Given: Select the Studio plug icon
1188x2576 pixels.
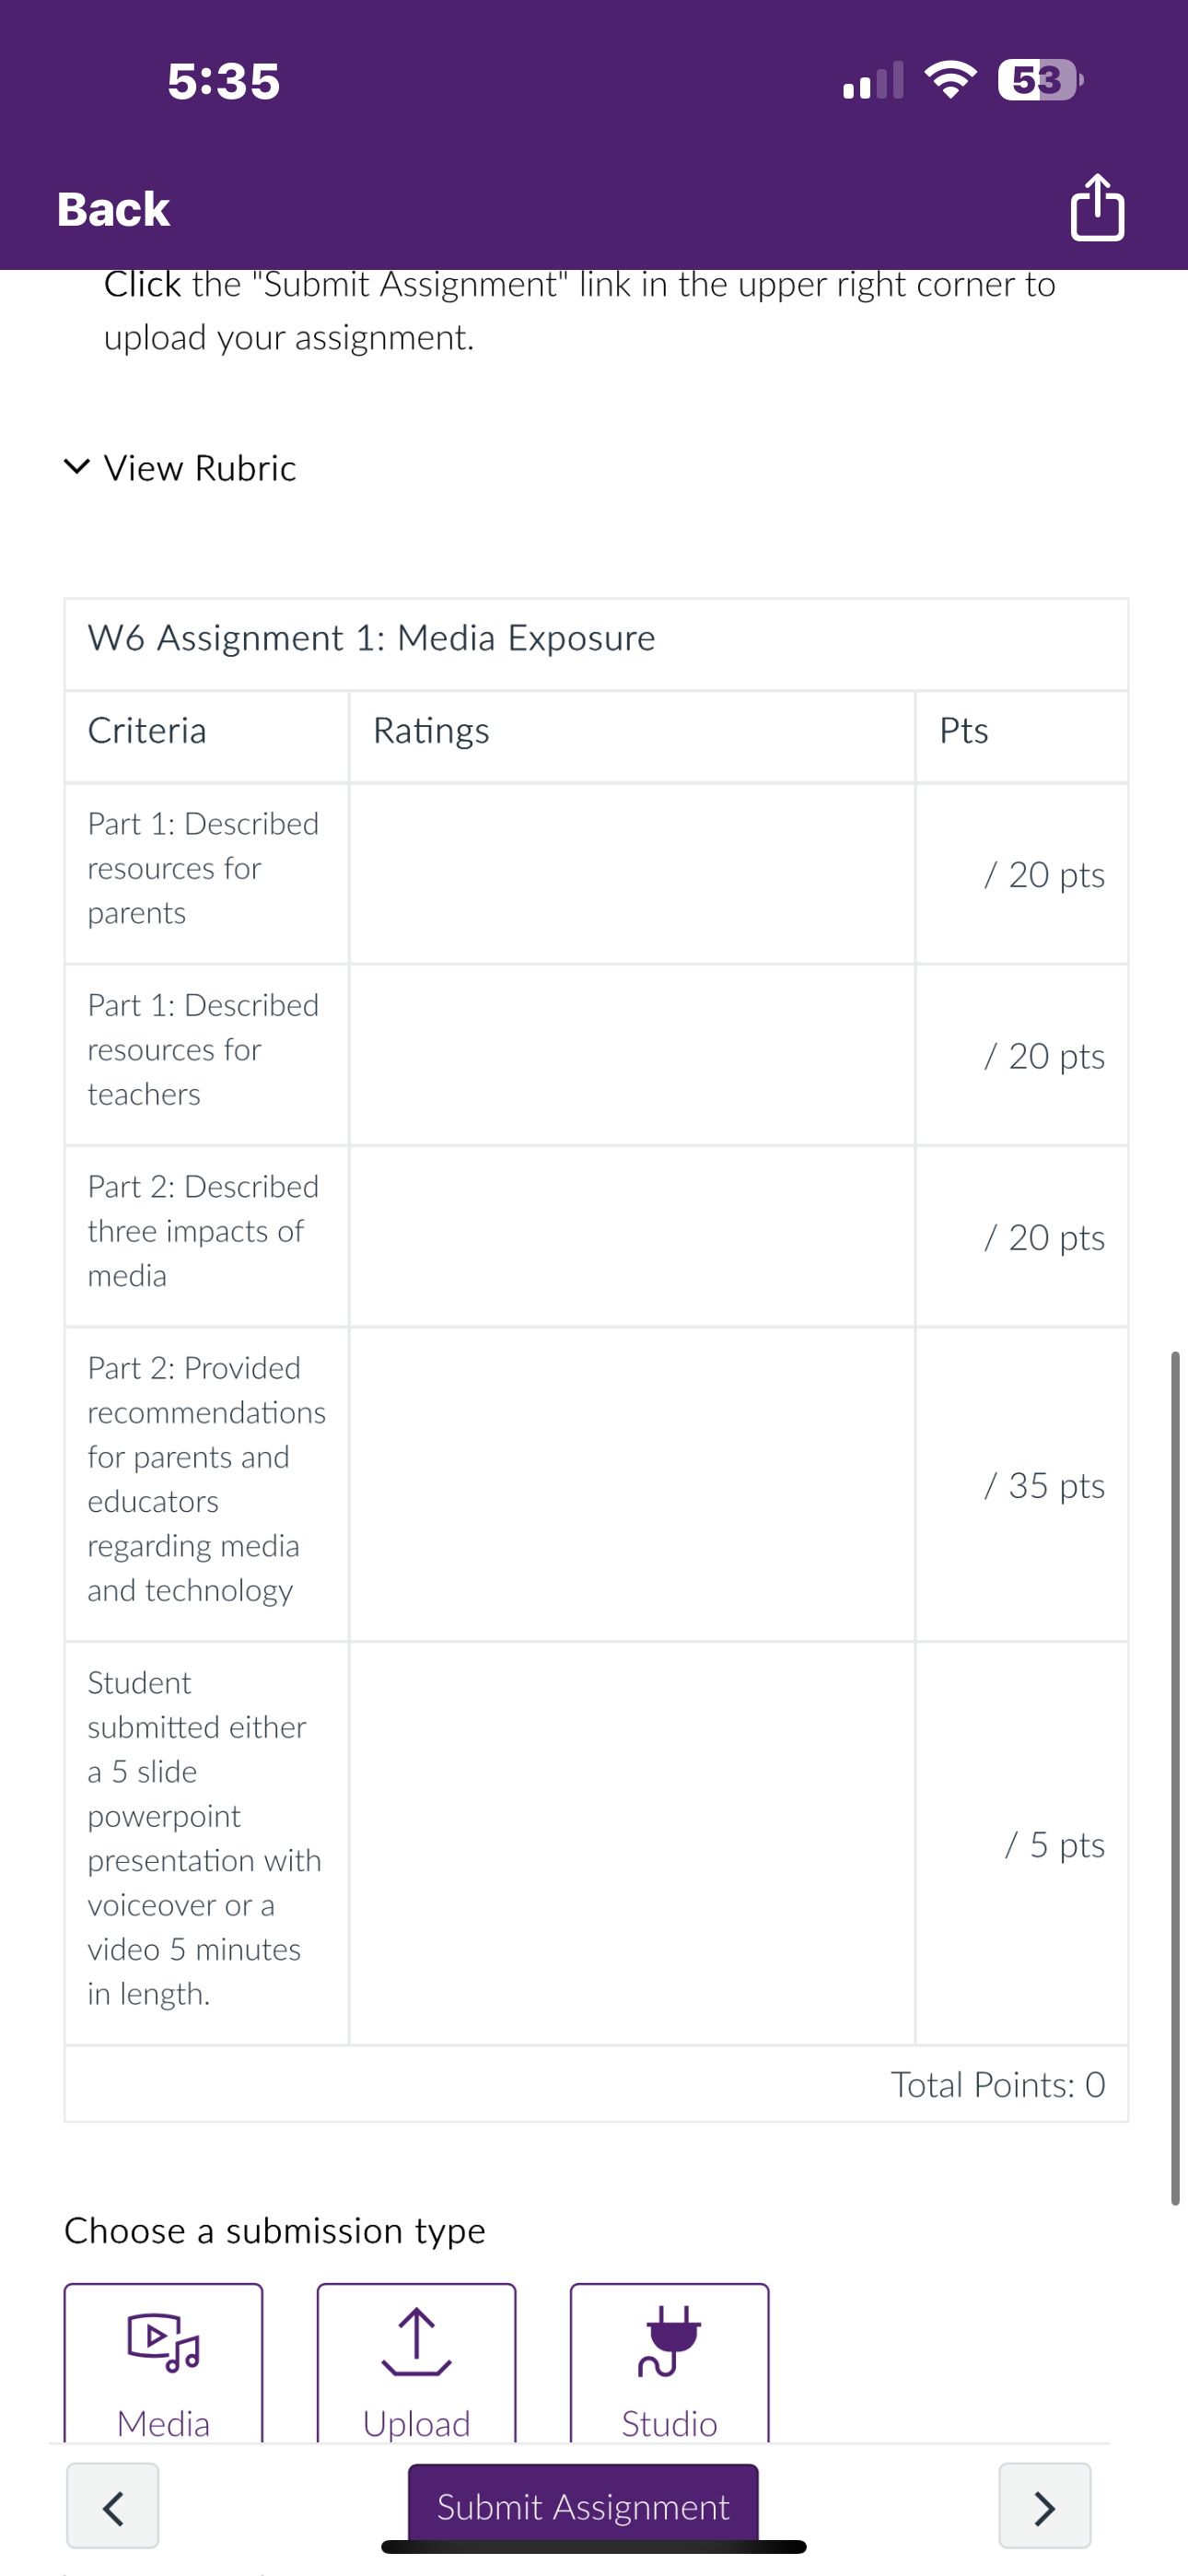Looking at the screenshot, I should [x=669, y=2340].
